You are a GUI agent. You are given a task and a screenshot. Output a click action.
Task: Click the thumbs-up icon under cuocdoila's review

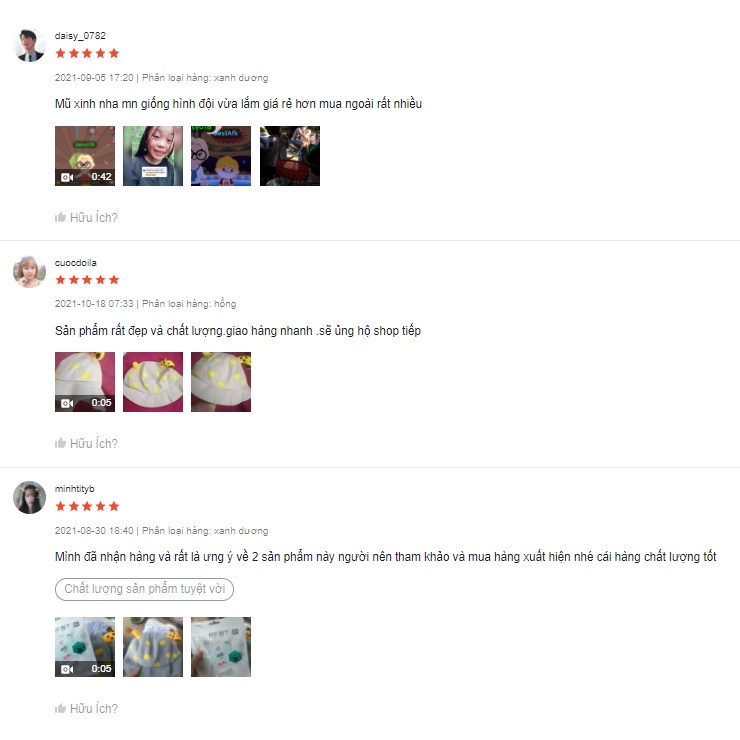point(60,443)
